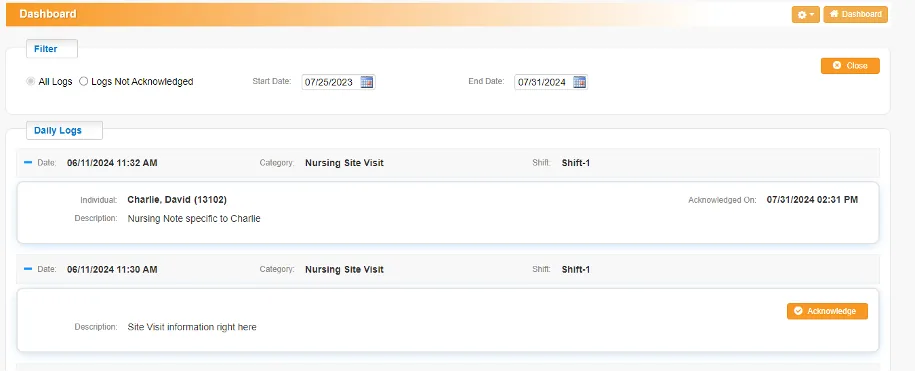
Task: Click the Dashboard home button
Action: coord(855,15)
